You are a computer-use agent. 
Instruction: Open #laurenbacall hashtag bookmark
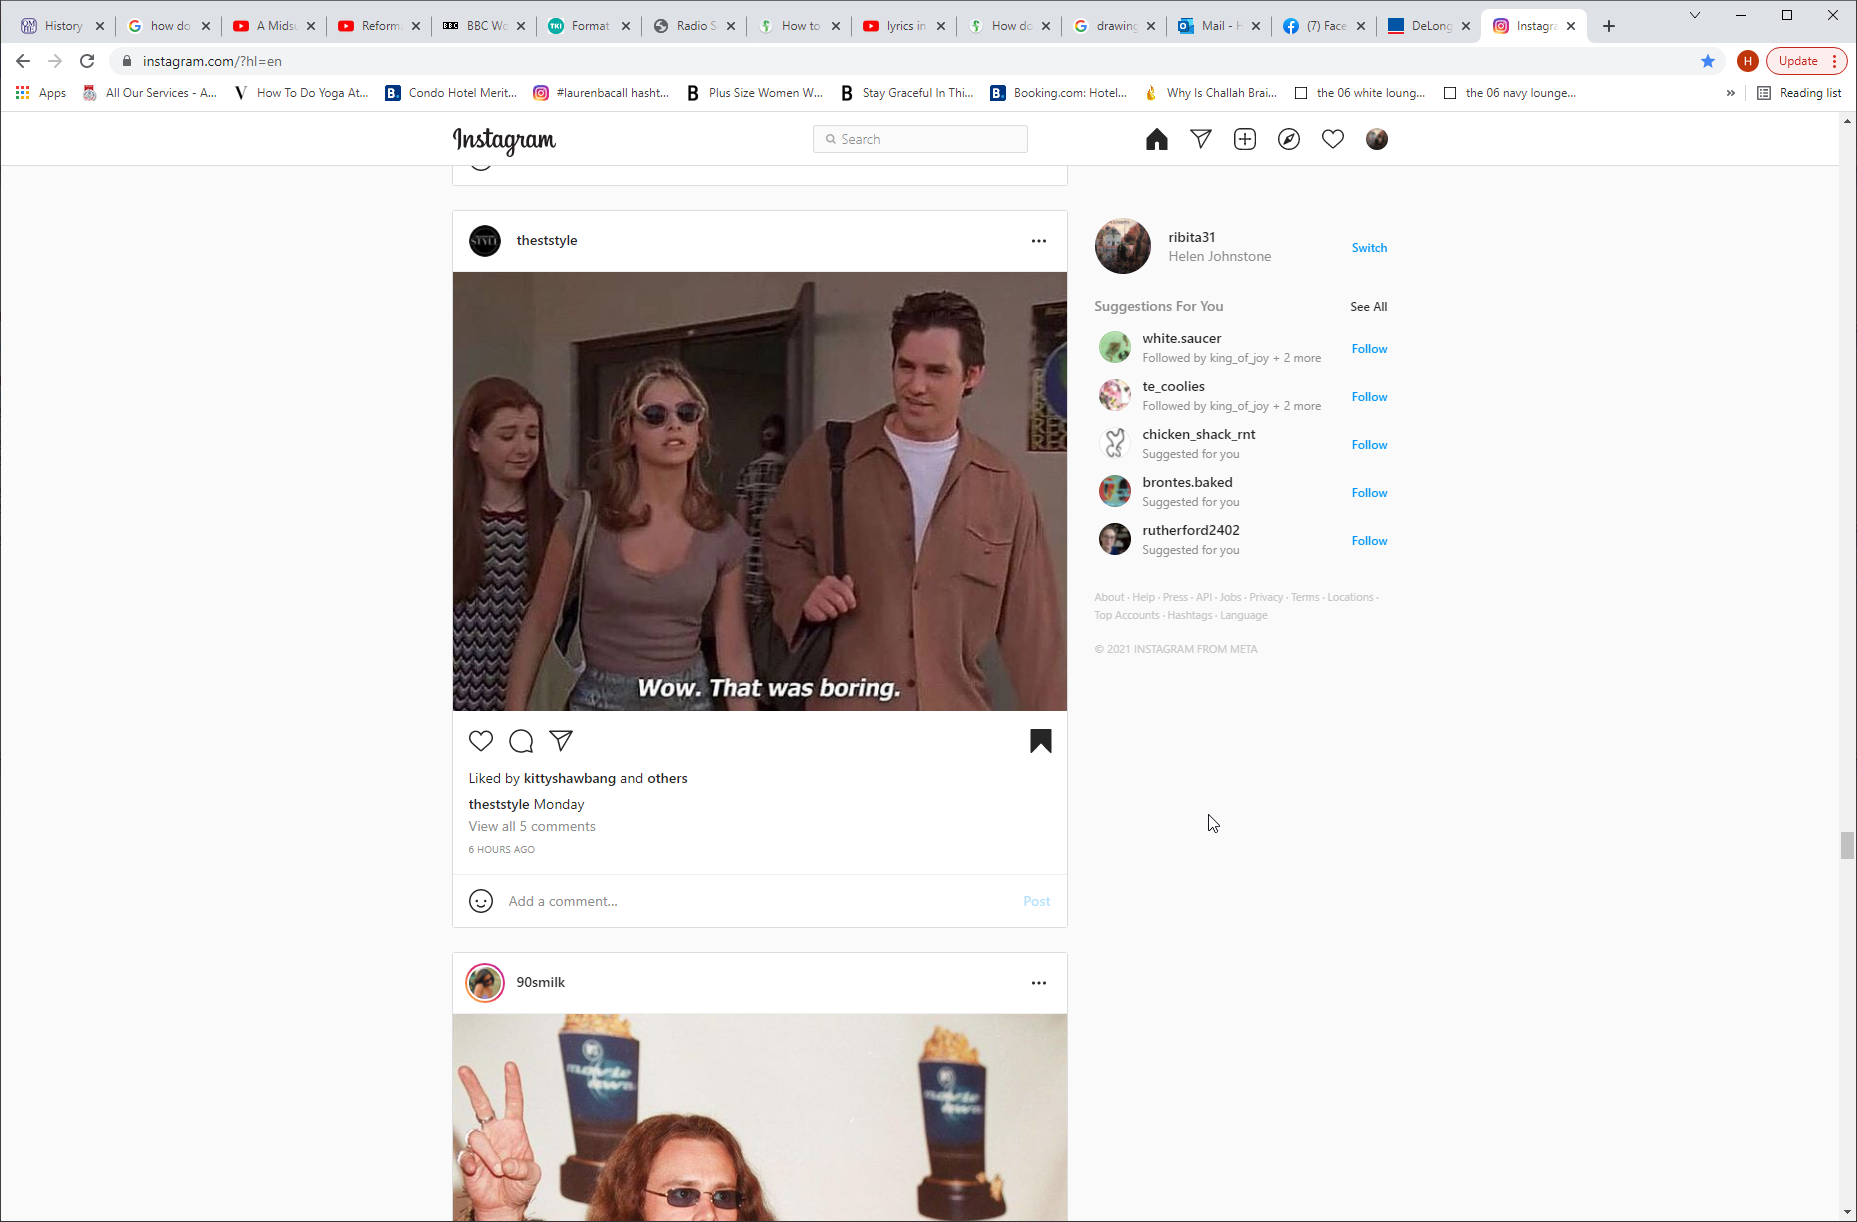(x=601, y=93)
